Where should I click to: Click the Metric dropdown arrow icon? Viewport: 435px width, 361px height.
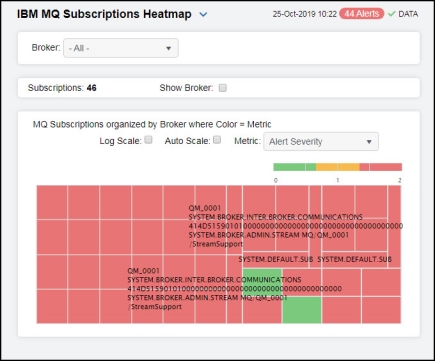coord(369,142)
